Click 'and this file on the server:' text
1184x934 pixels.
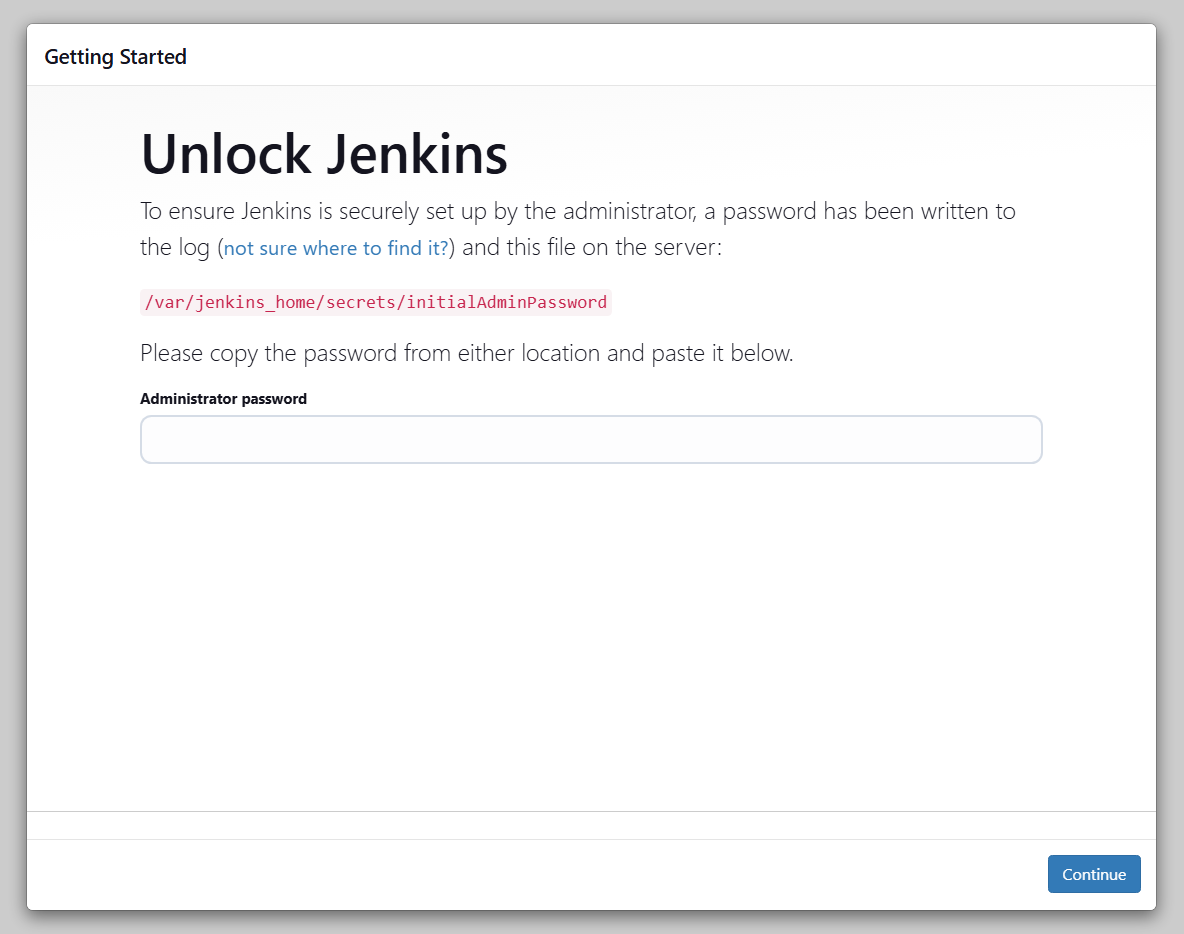click(x=592, y=248)
